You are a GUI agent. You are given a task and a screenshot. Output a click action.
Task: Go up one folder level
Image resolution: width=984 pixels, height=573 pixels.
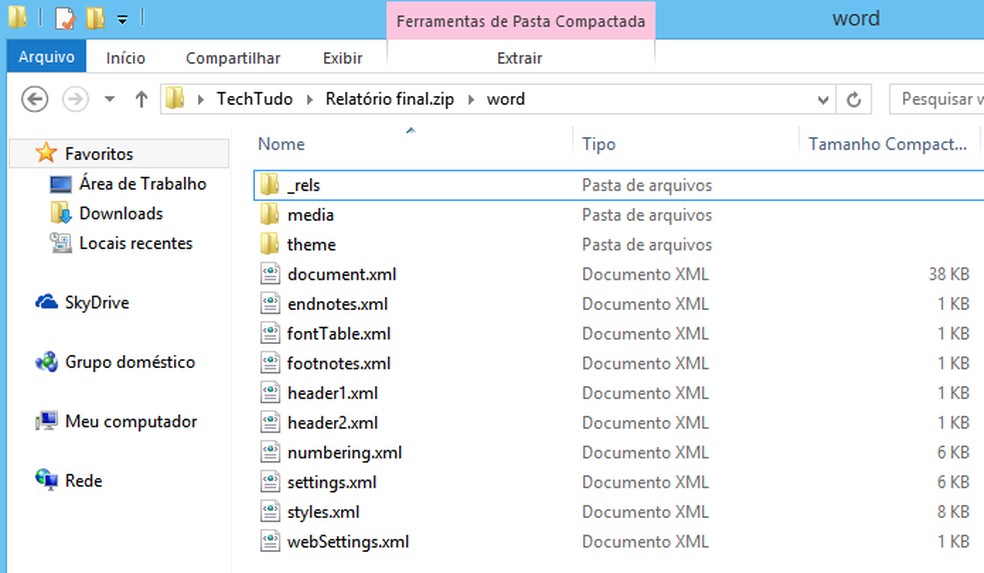(x=141, y=99)
